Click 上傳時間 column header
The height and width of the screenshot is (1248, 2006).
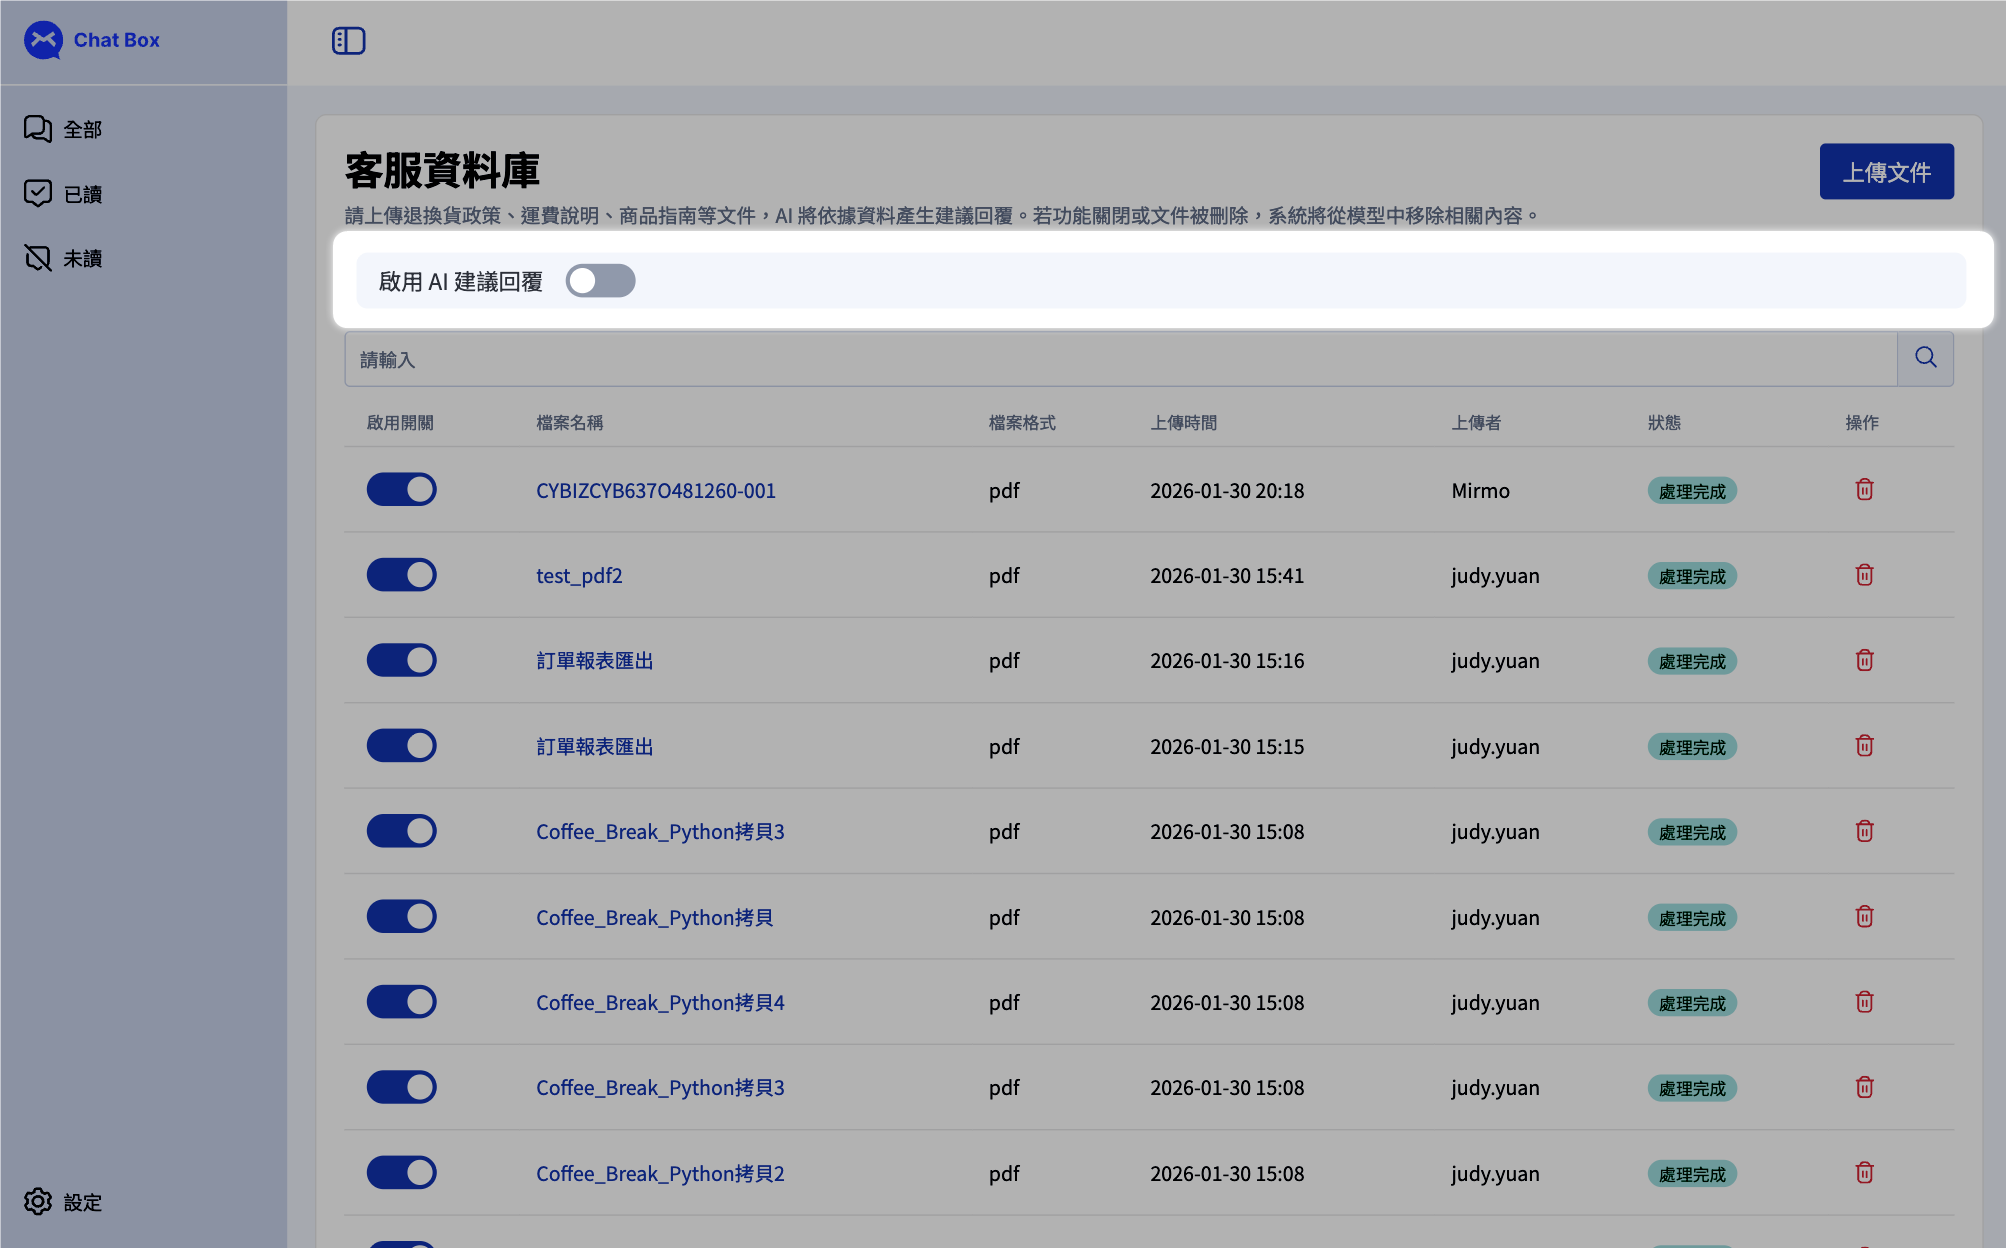(x=1183, y=423)
